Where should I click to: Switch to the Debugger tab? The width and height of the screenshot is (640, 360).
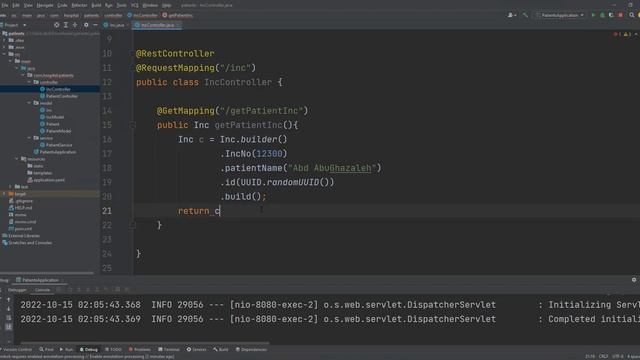pos(17,290)
